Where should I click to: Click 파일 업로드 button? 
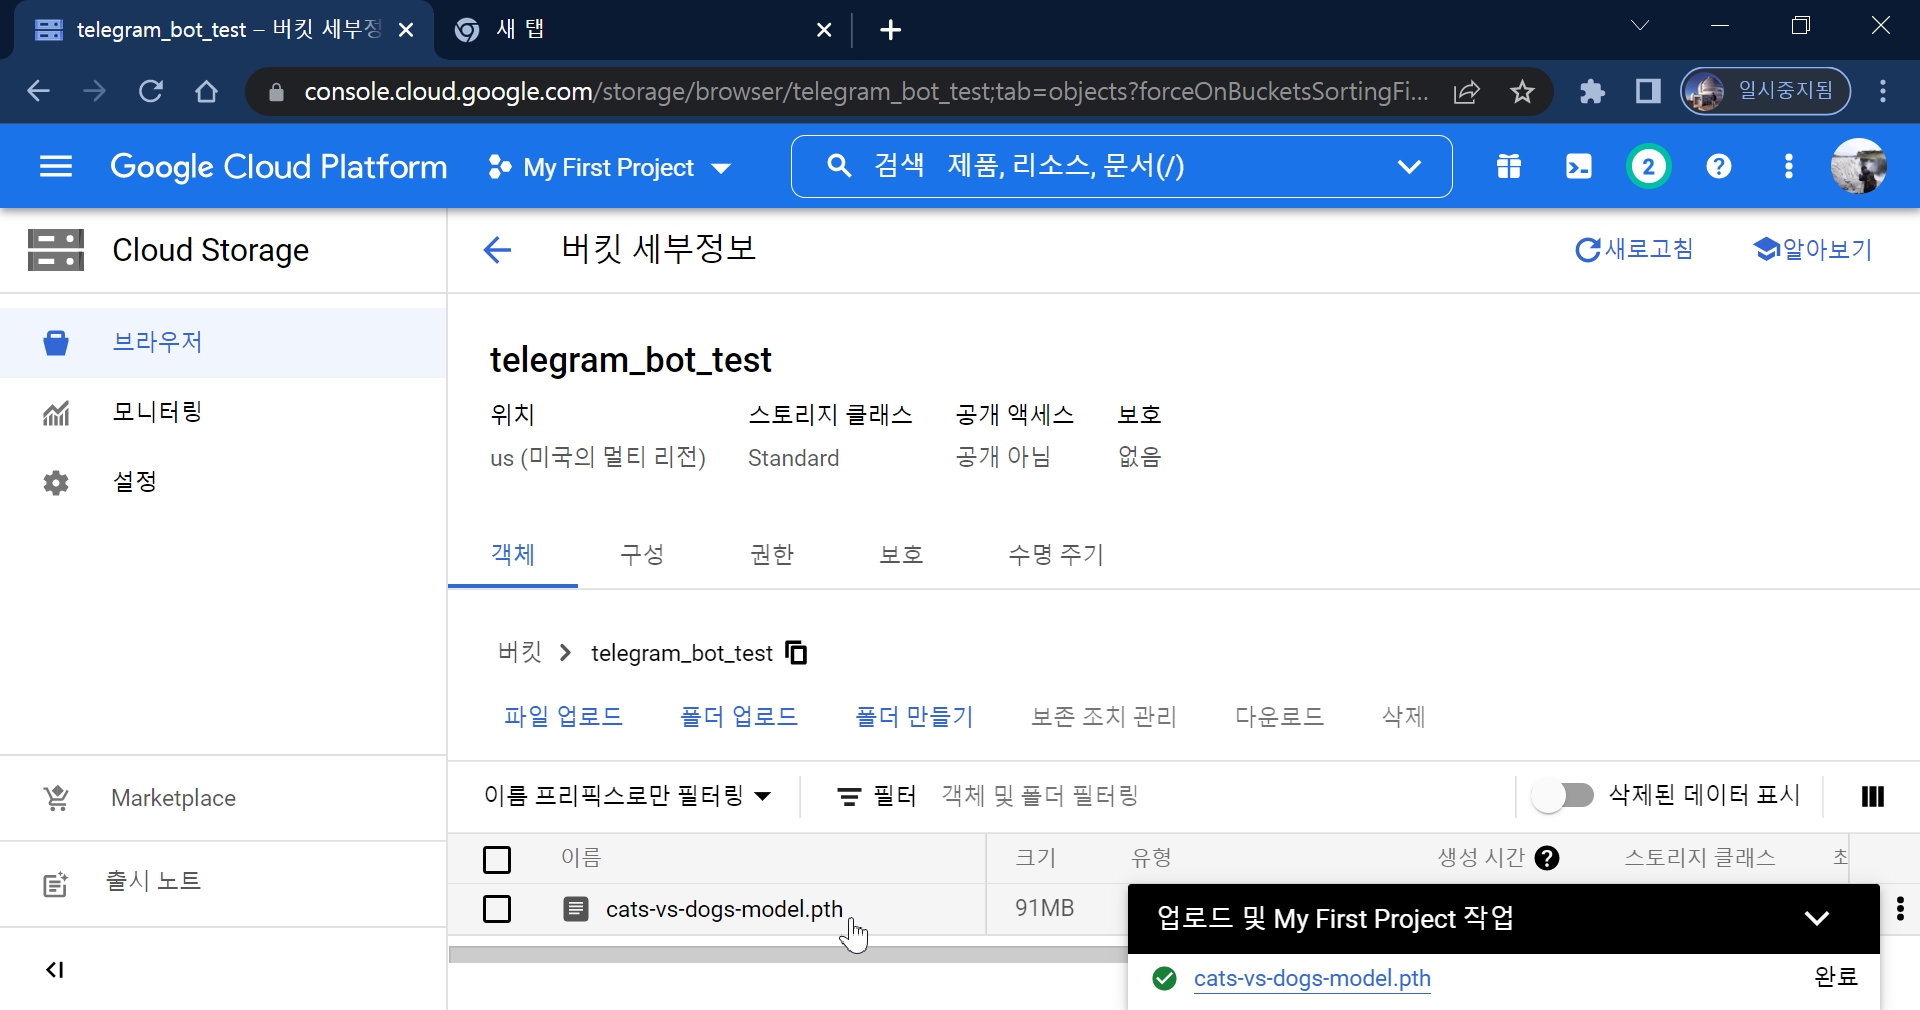(x=563, y=717)
